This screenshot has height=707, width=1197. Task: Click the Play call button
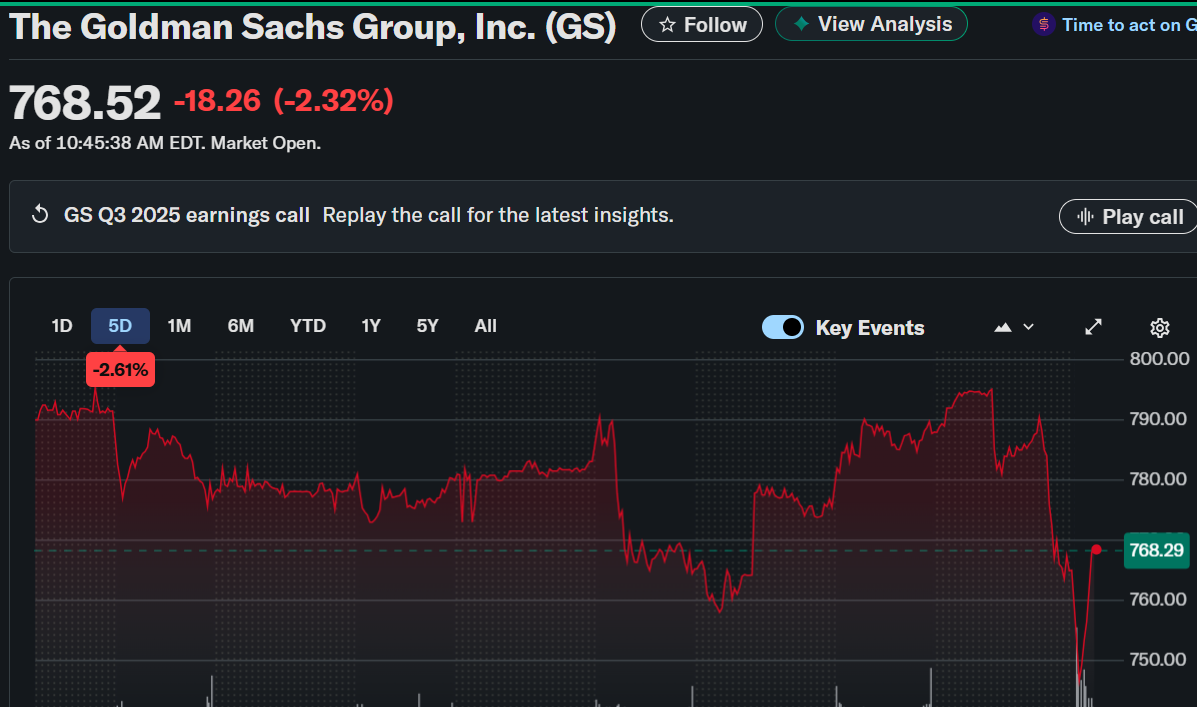1129,217
